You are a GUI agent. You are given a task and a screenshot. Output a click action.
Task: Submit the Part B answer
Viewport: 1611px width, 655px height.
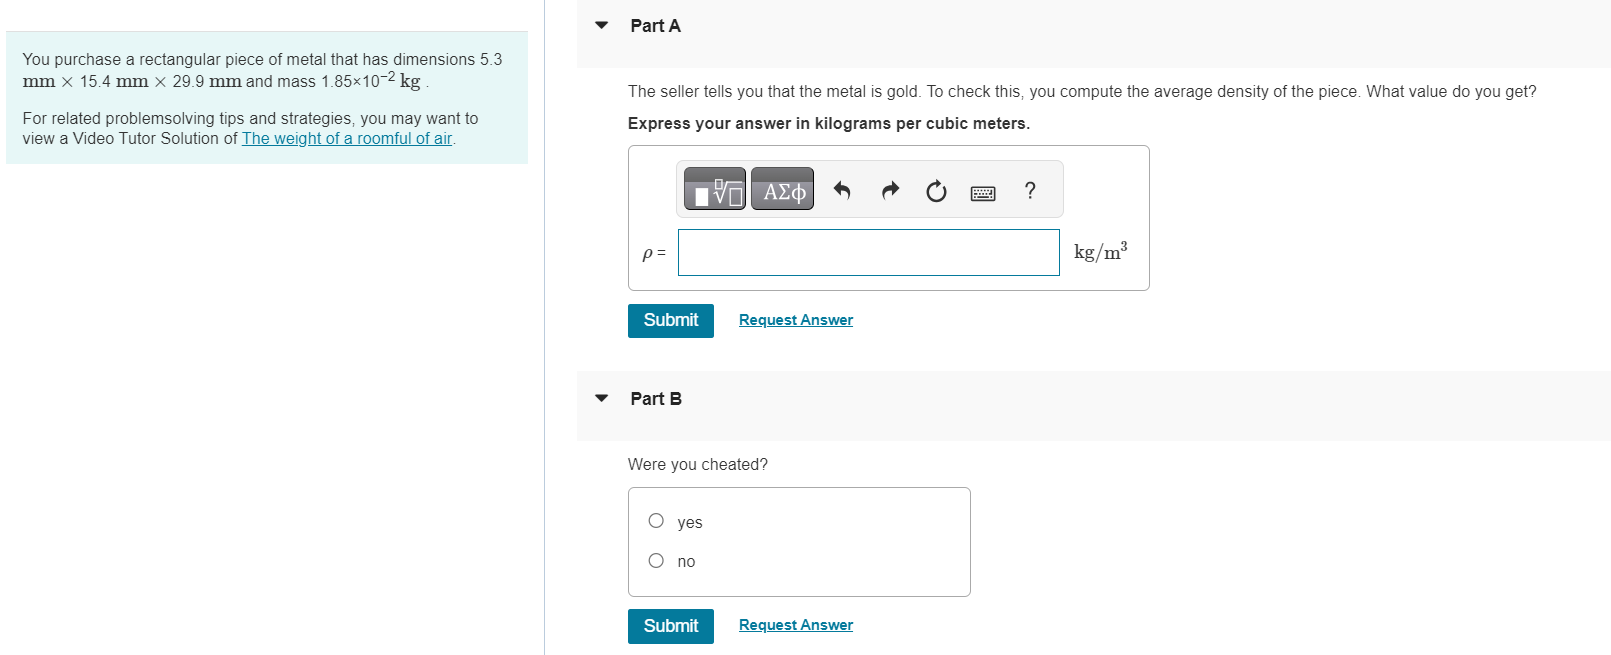pyautogui.click(x=671, y=626)
